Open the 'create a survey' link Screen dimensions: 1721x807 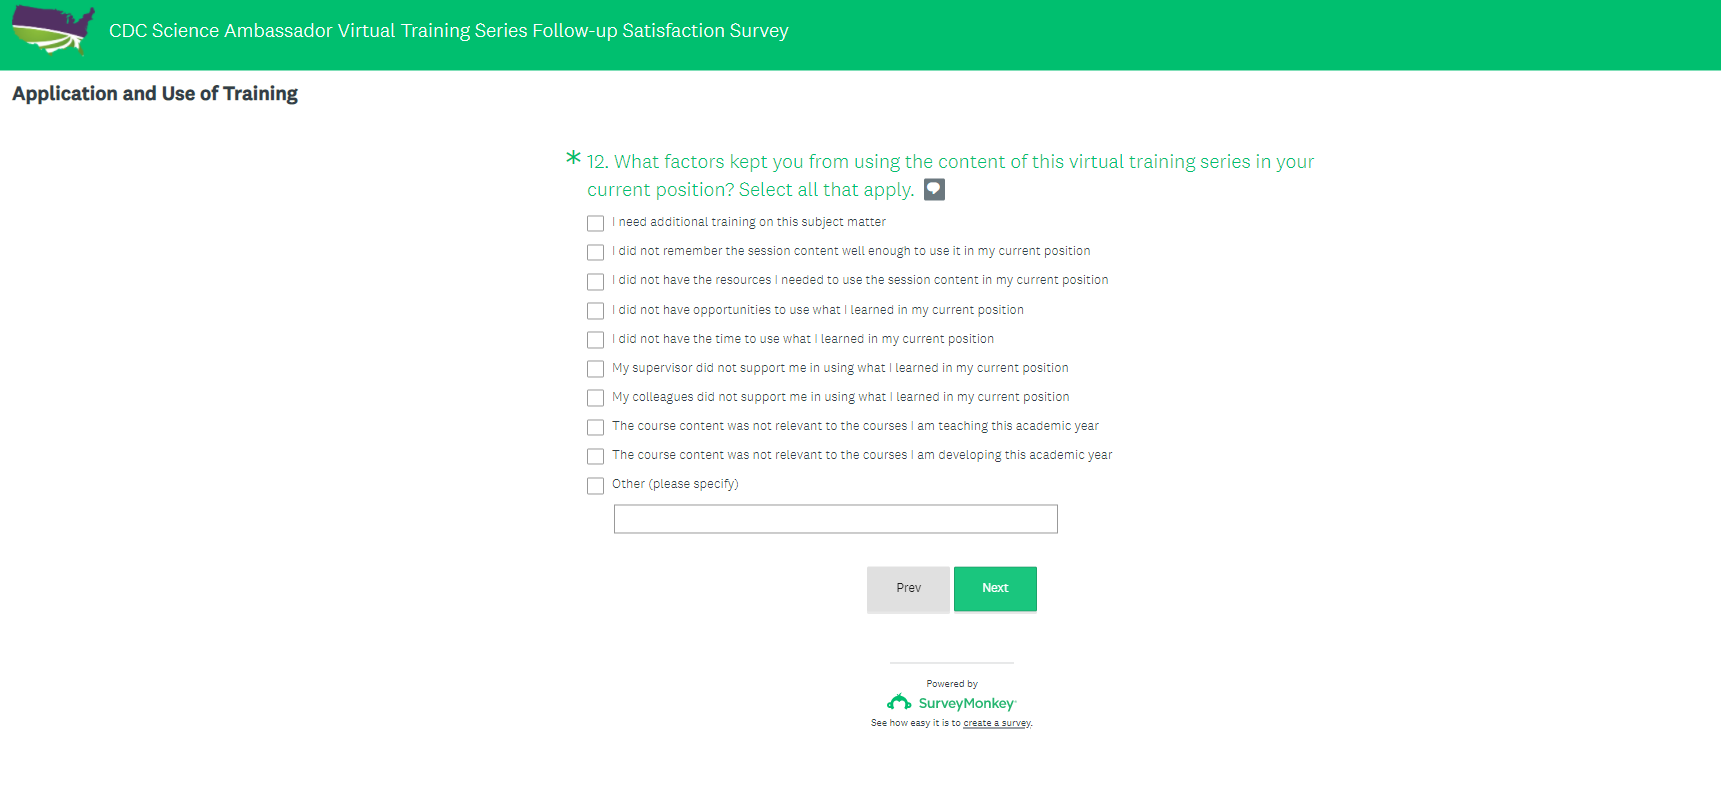996,723
